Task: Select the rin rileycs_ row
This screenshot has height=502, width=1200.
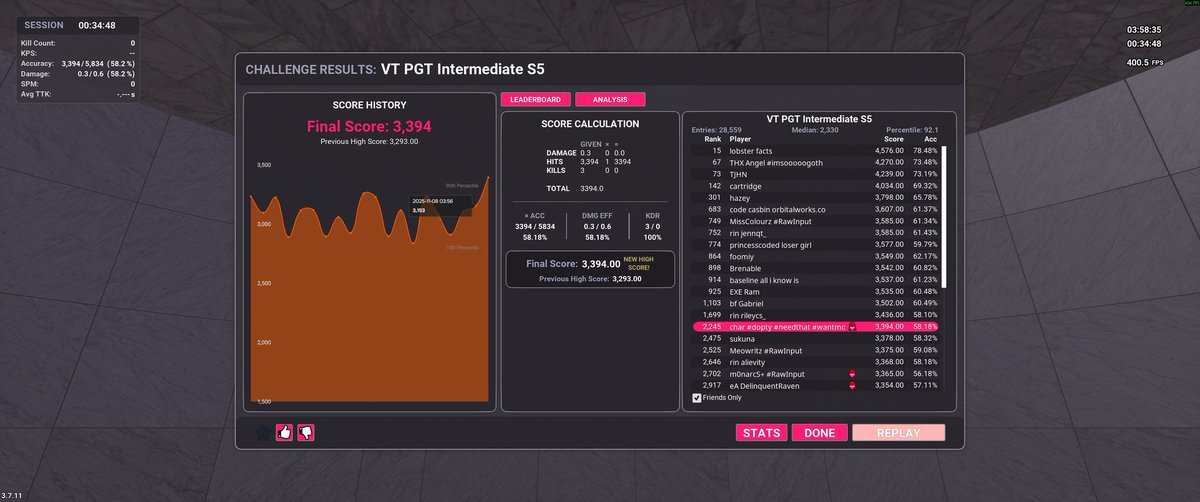Action: 815,315
